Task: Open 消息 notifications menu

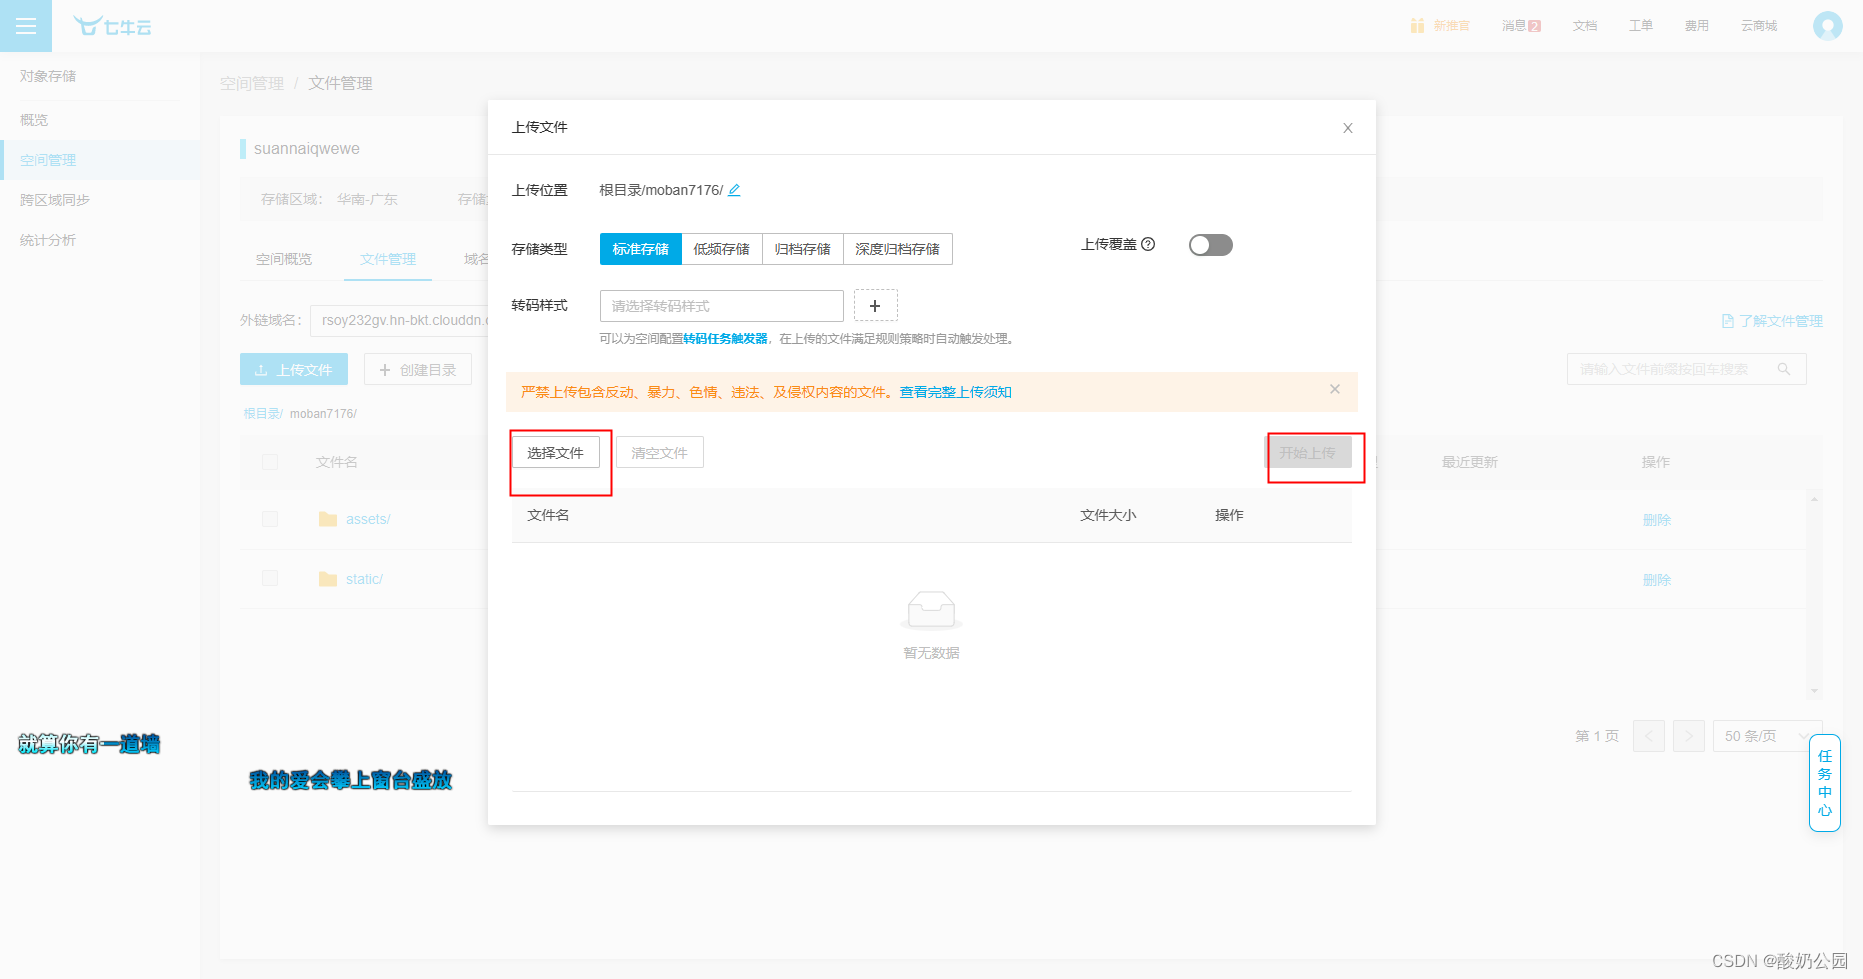Action: click(x=1521, y=26)
